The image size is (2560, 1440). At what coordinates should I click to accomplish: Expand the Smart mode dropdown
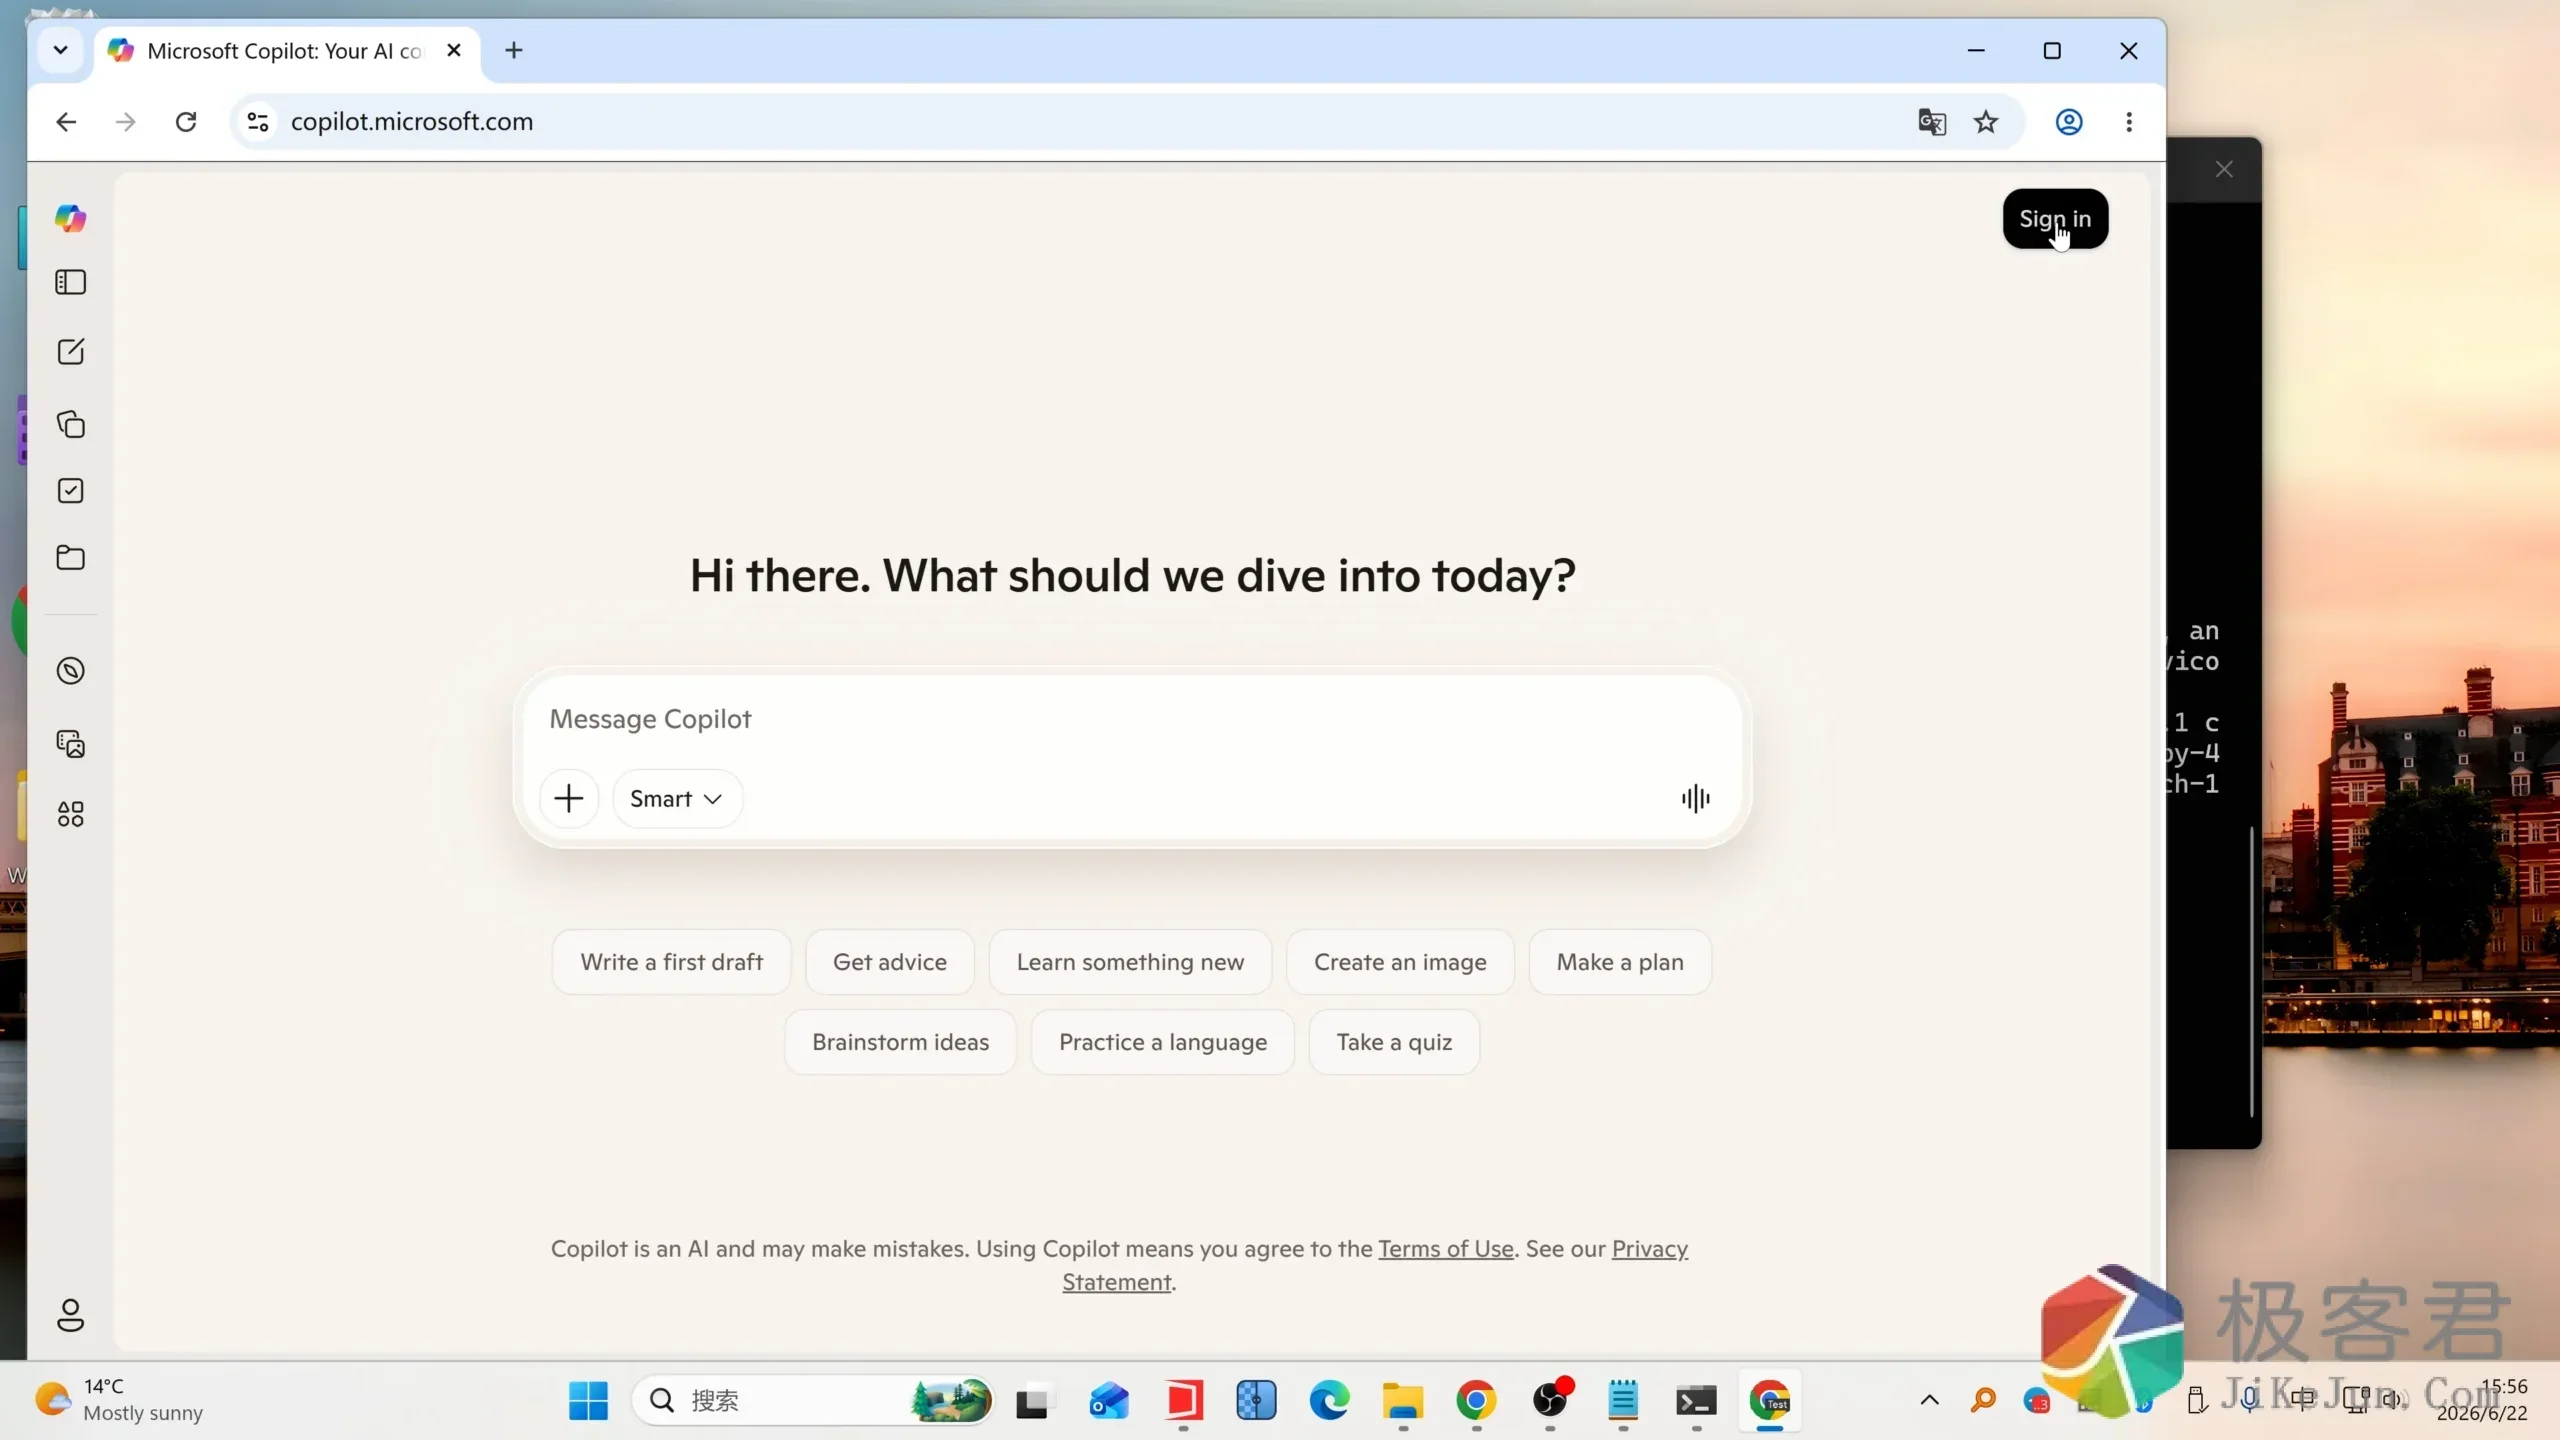(x=677, y=799)
